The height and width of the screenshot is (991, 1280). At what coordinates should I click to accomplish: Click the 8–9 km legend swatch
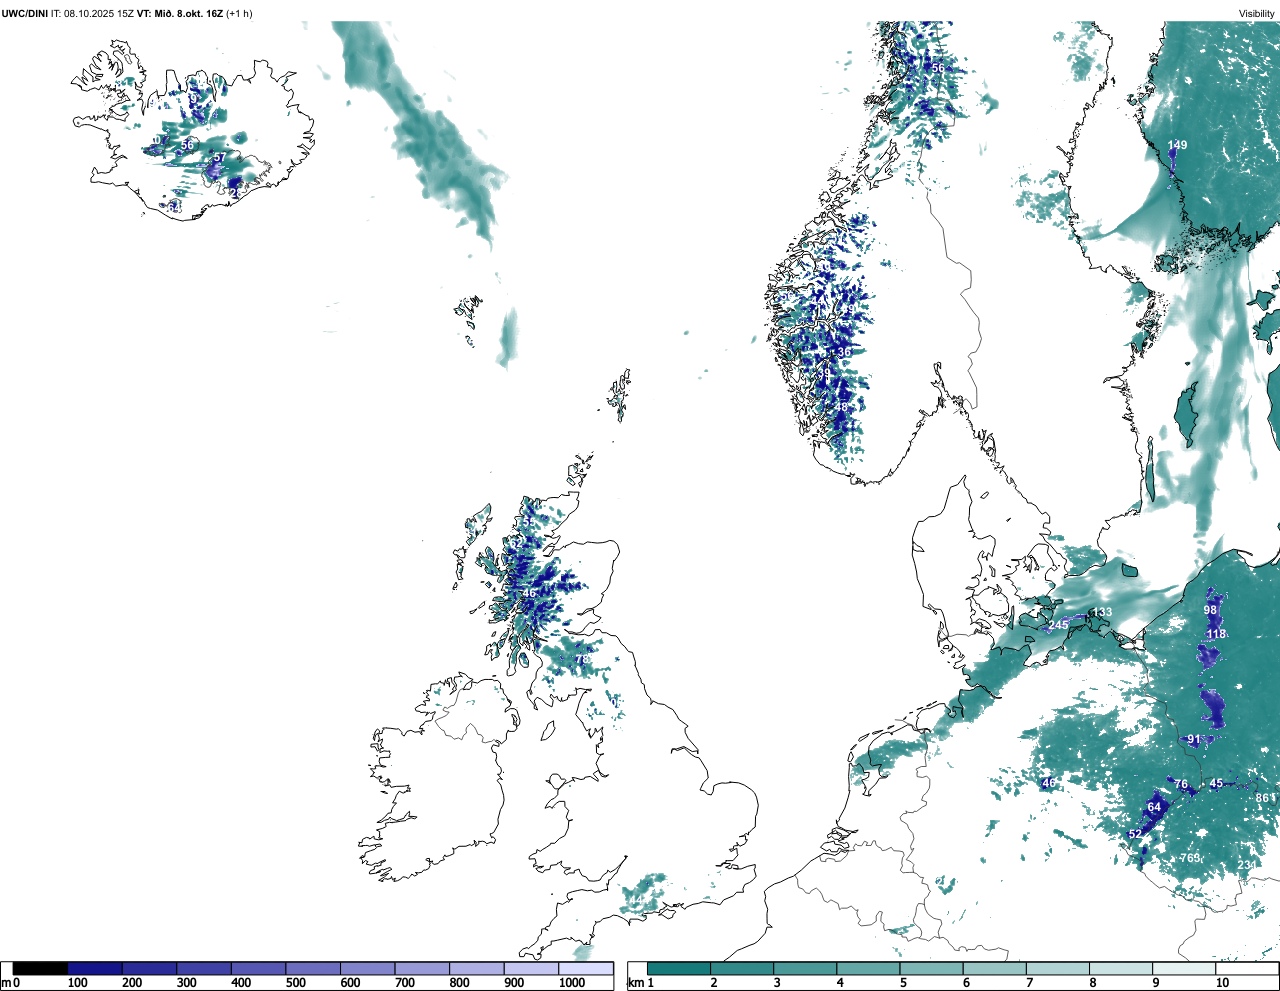[x=1121, y=968]
